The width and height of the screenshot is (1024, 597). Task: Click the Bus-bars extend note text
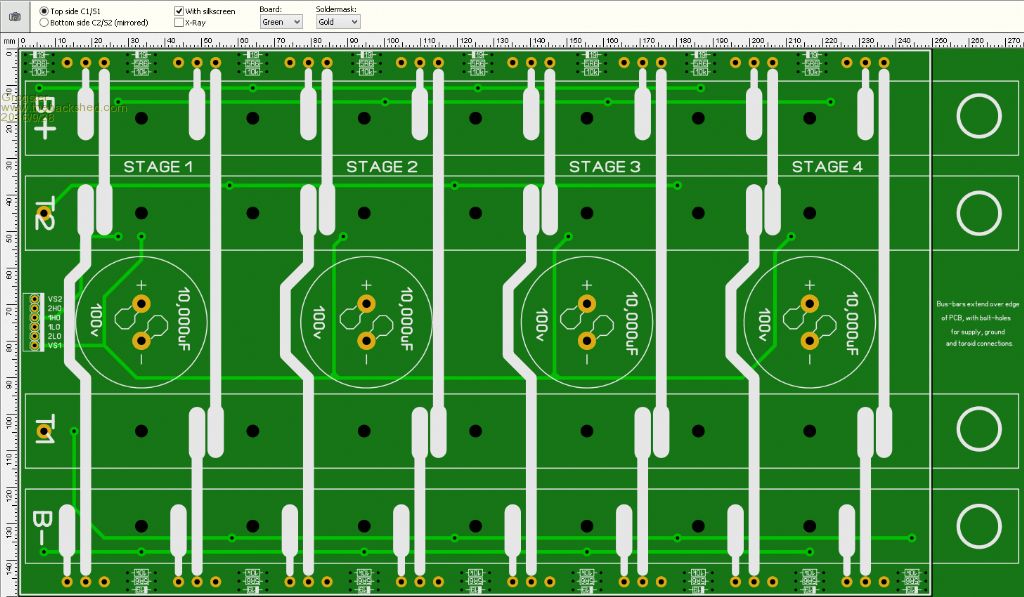[x=977, y=323]
